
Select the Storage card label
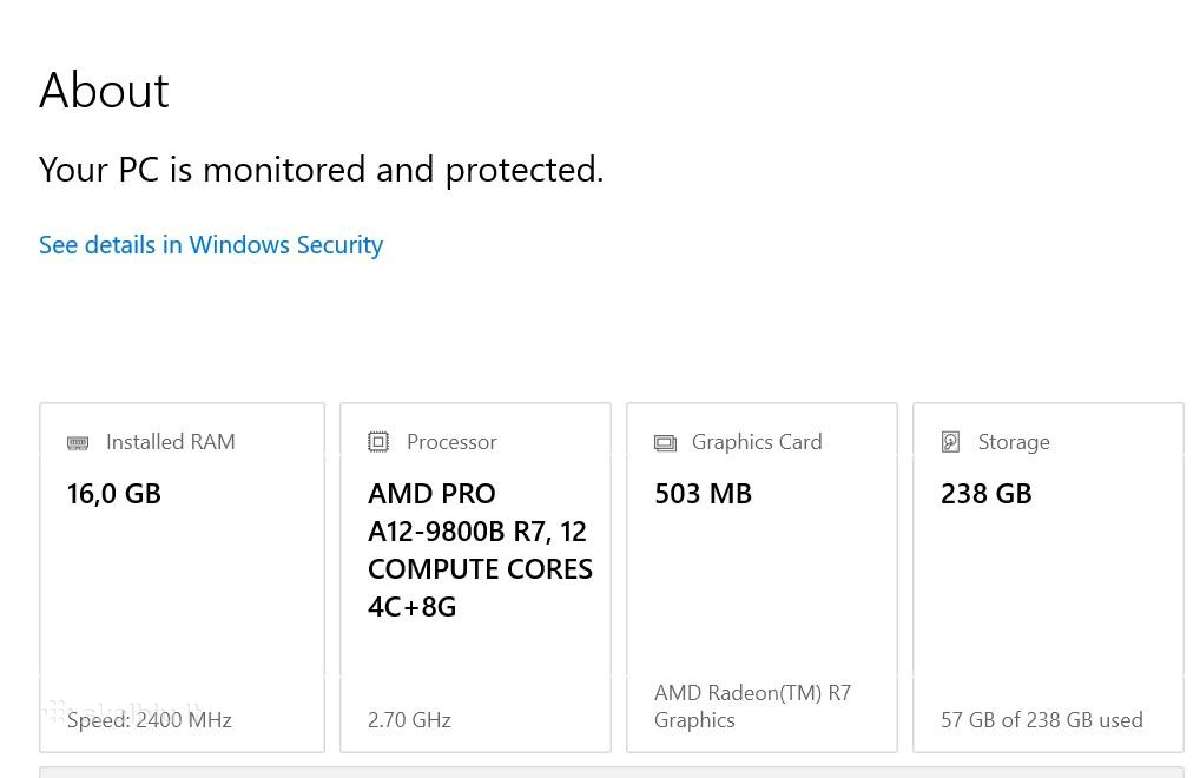pyautogui.click(x=1014, y=442)
